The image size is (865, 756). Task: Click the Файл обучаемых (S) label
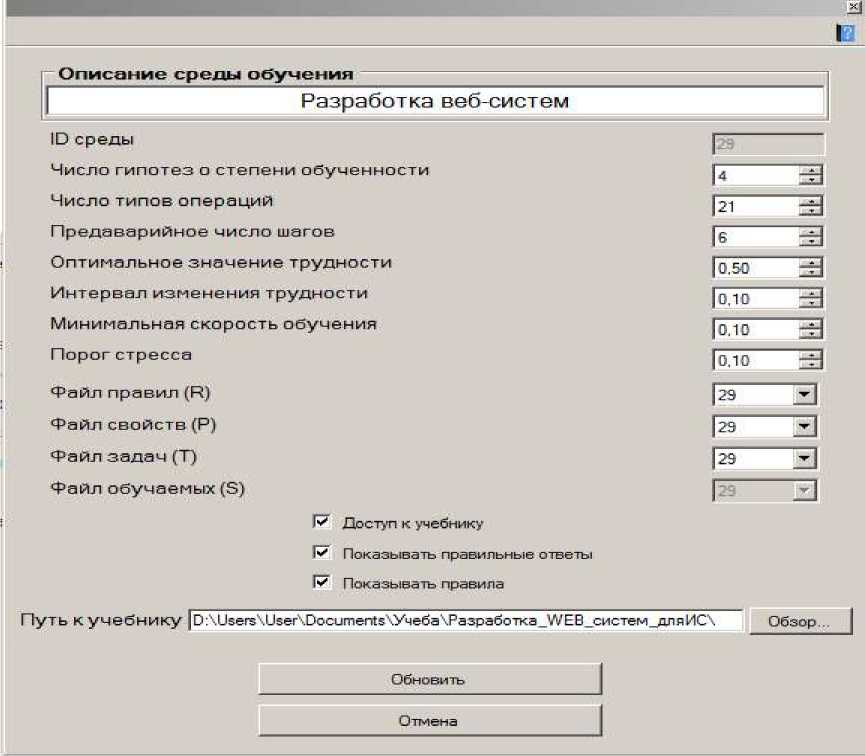pos(147,488)
